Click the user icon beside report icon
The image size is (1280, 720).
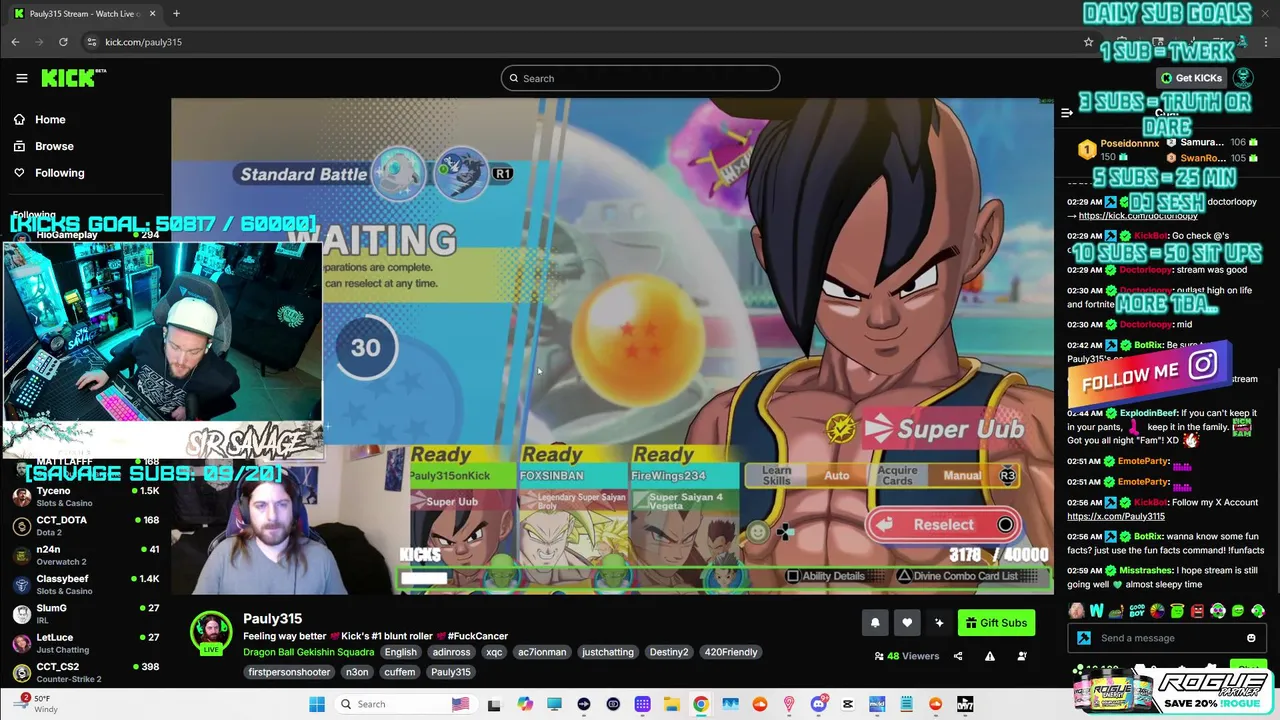tap(1022, 656)
